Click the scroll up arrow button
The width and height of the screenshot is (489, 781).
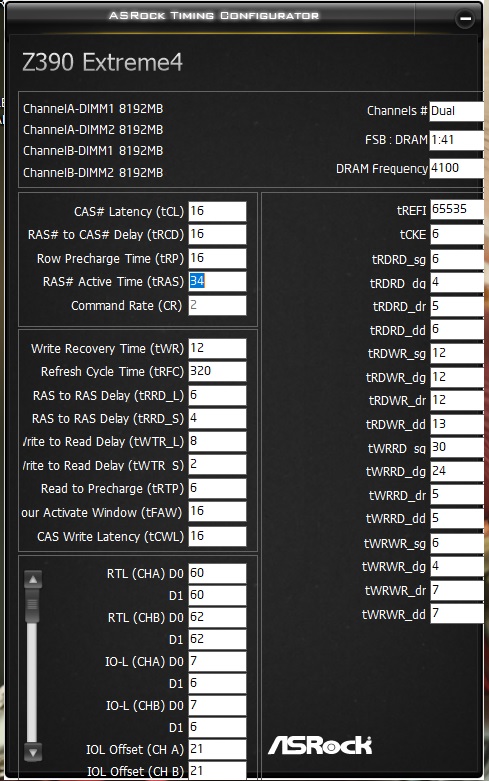tap(33, 579)
